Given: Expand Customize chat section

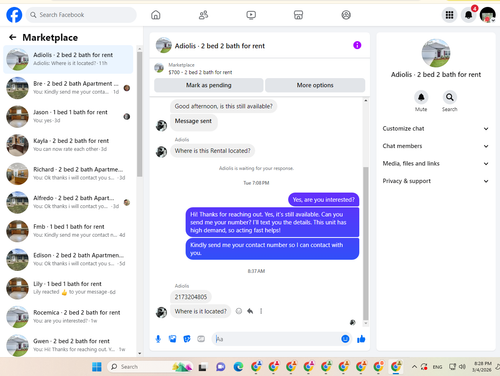Looking at the screenshot, I should tap(436, 129).
